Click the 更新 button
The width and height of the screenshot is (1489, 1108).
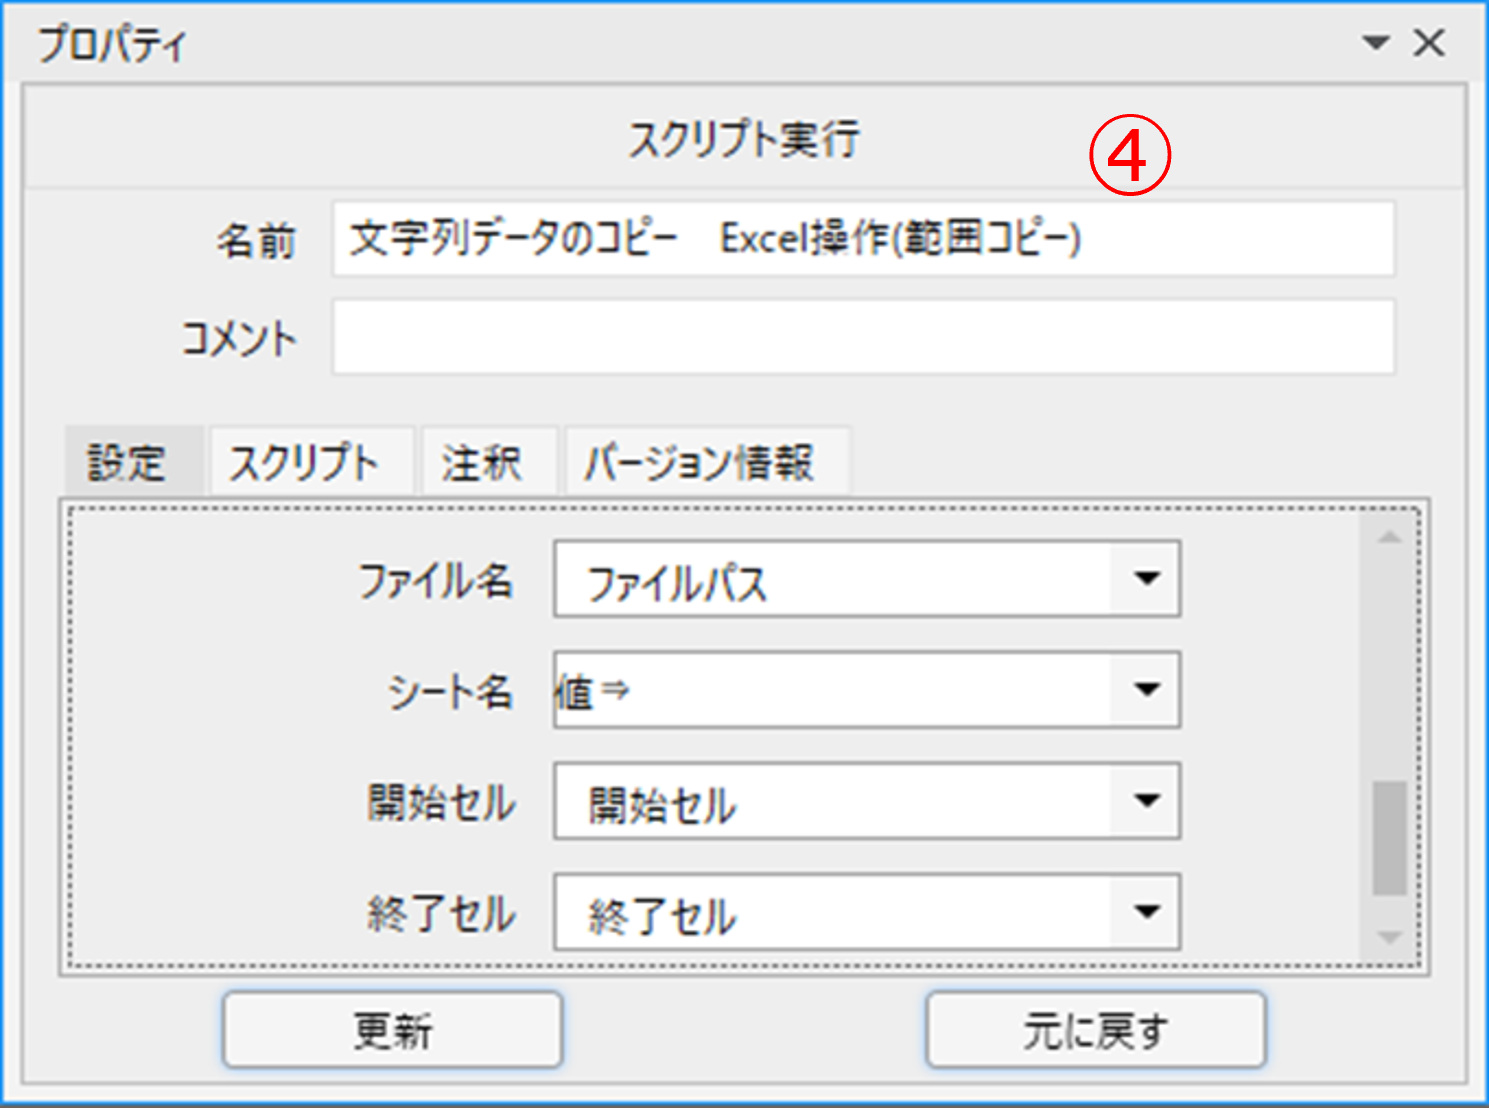point(393,1030)
